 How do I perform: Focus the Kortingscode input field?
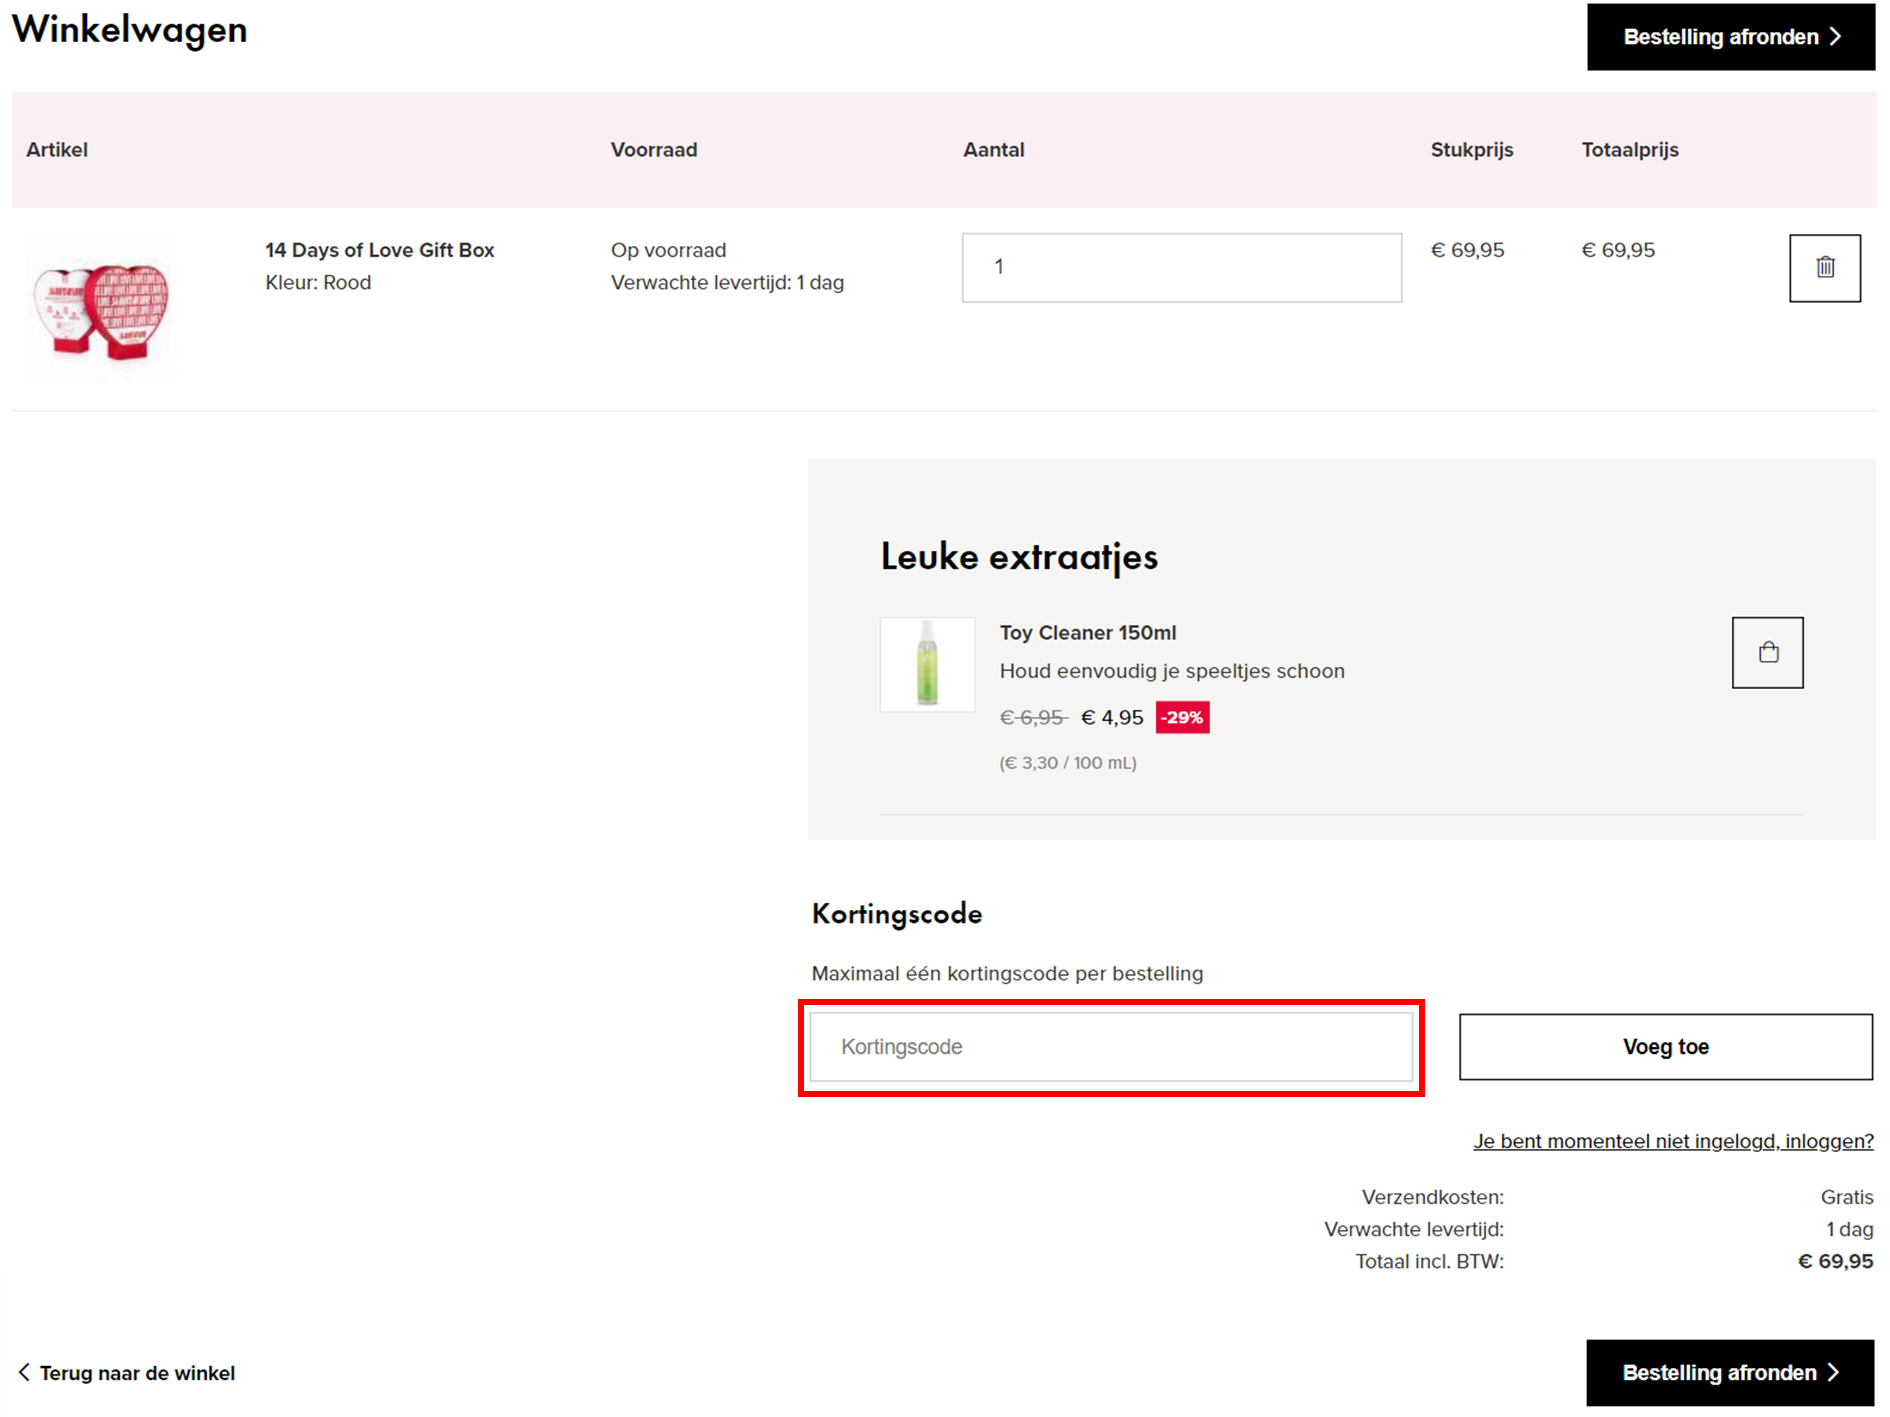tap(1111, 1047)
